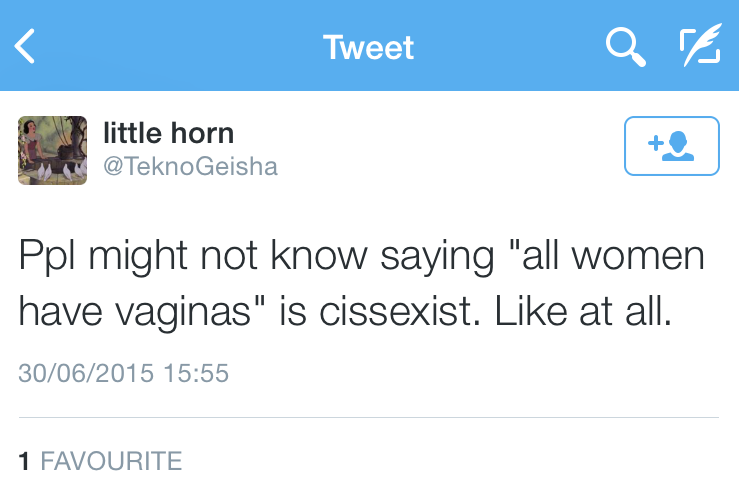
Task: Click the "Tweet" header title
Action: 368,47
